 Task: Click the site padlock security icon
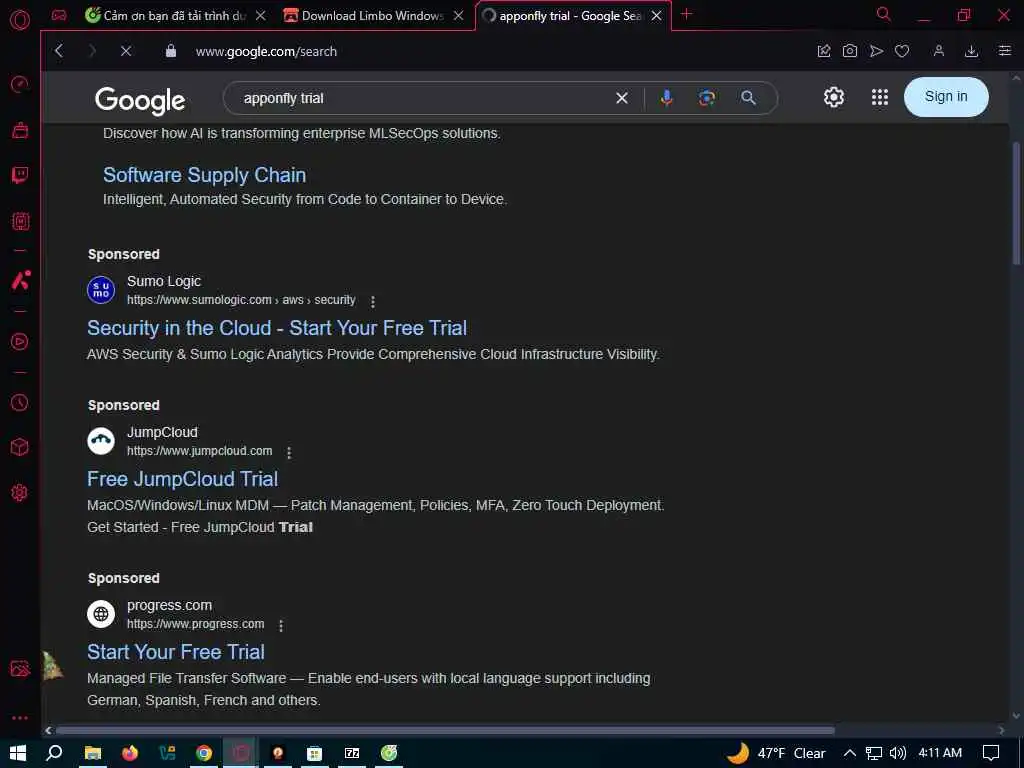(170, 51)
